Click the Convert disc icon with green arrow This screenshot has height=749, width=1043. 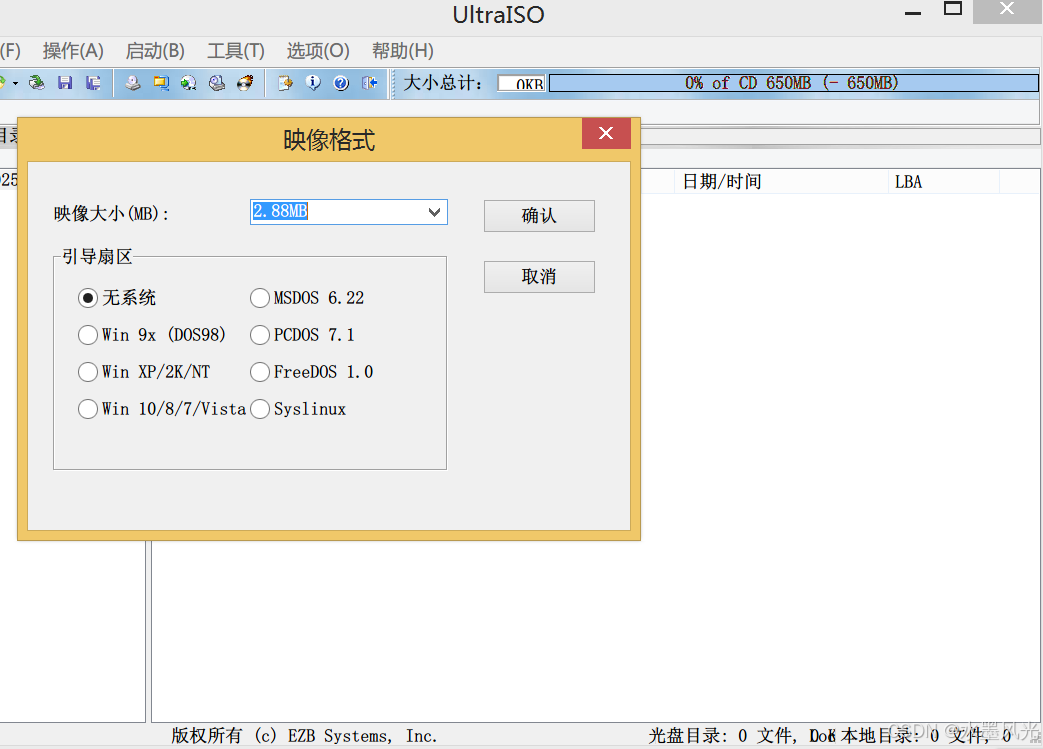(189, 82)
